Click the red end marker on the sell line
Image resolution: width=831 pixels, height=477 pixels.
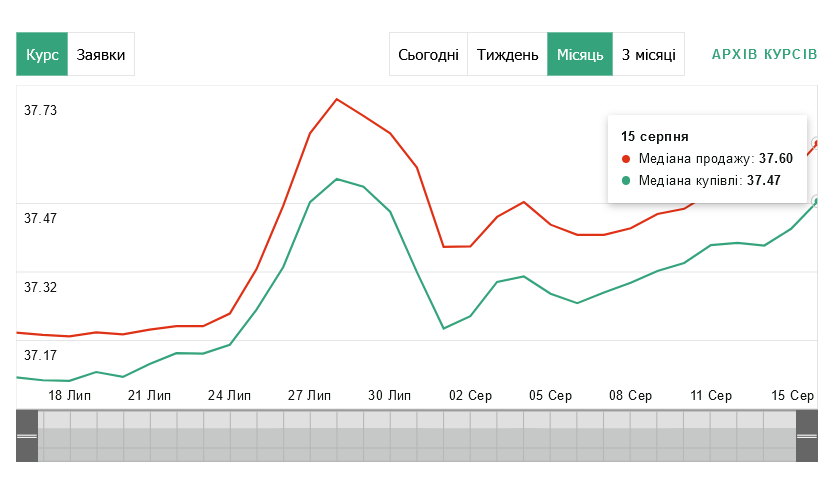click(x=817, y=143)
